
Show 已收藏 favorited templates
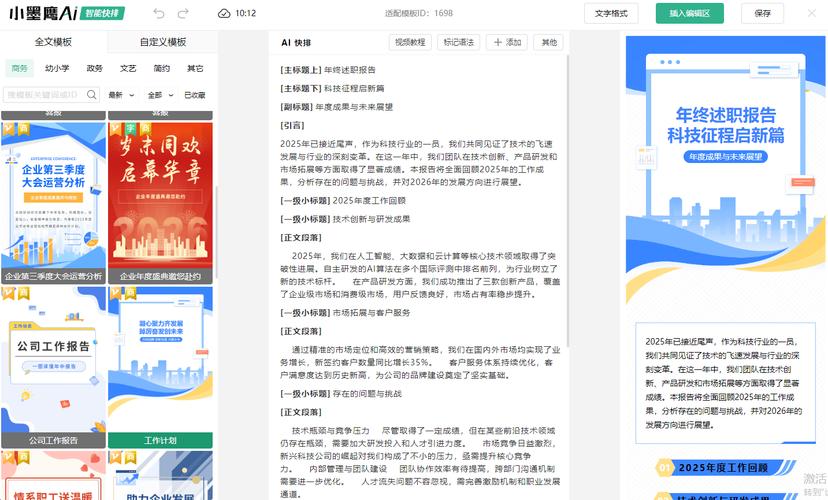click(195, 95)
